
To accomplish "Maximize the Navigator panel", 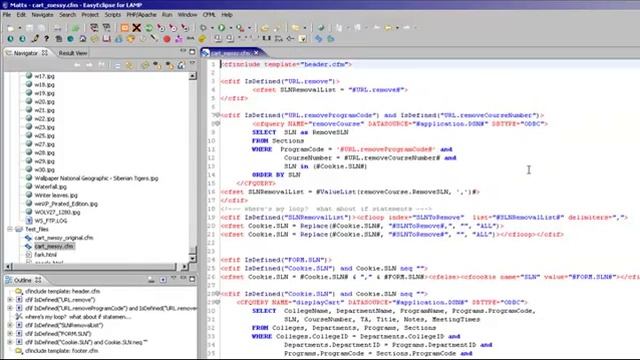I will (192, 52).
